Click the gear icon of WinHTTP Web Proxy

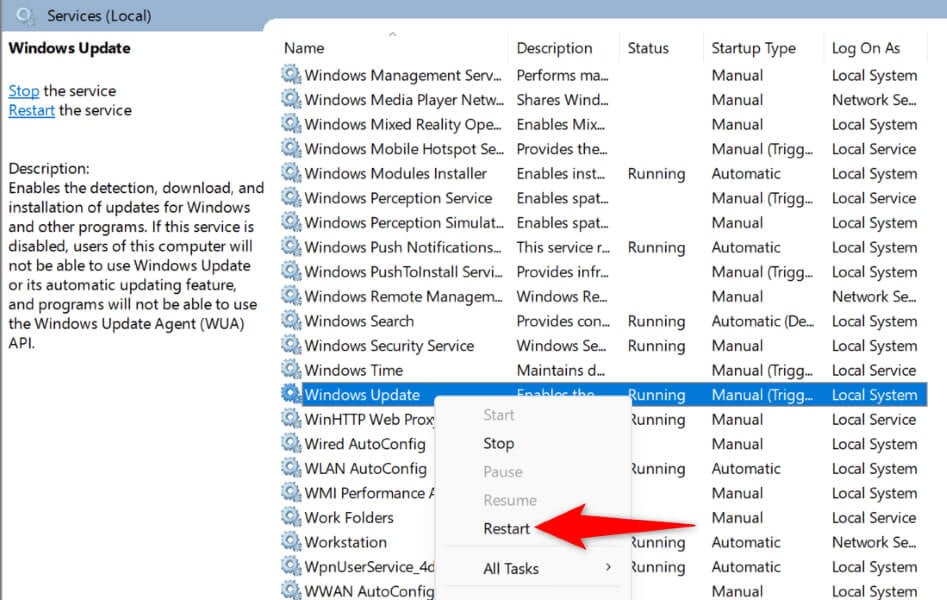[x=291, y=419]
